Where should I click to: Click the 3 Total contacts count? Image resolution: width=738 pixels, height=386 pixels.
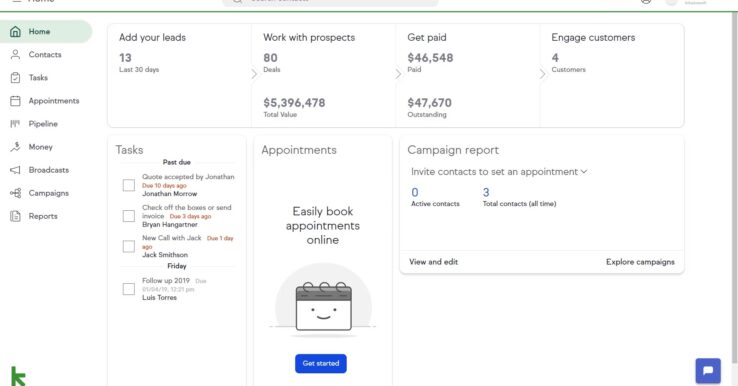point(486,193)
